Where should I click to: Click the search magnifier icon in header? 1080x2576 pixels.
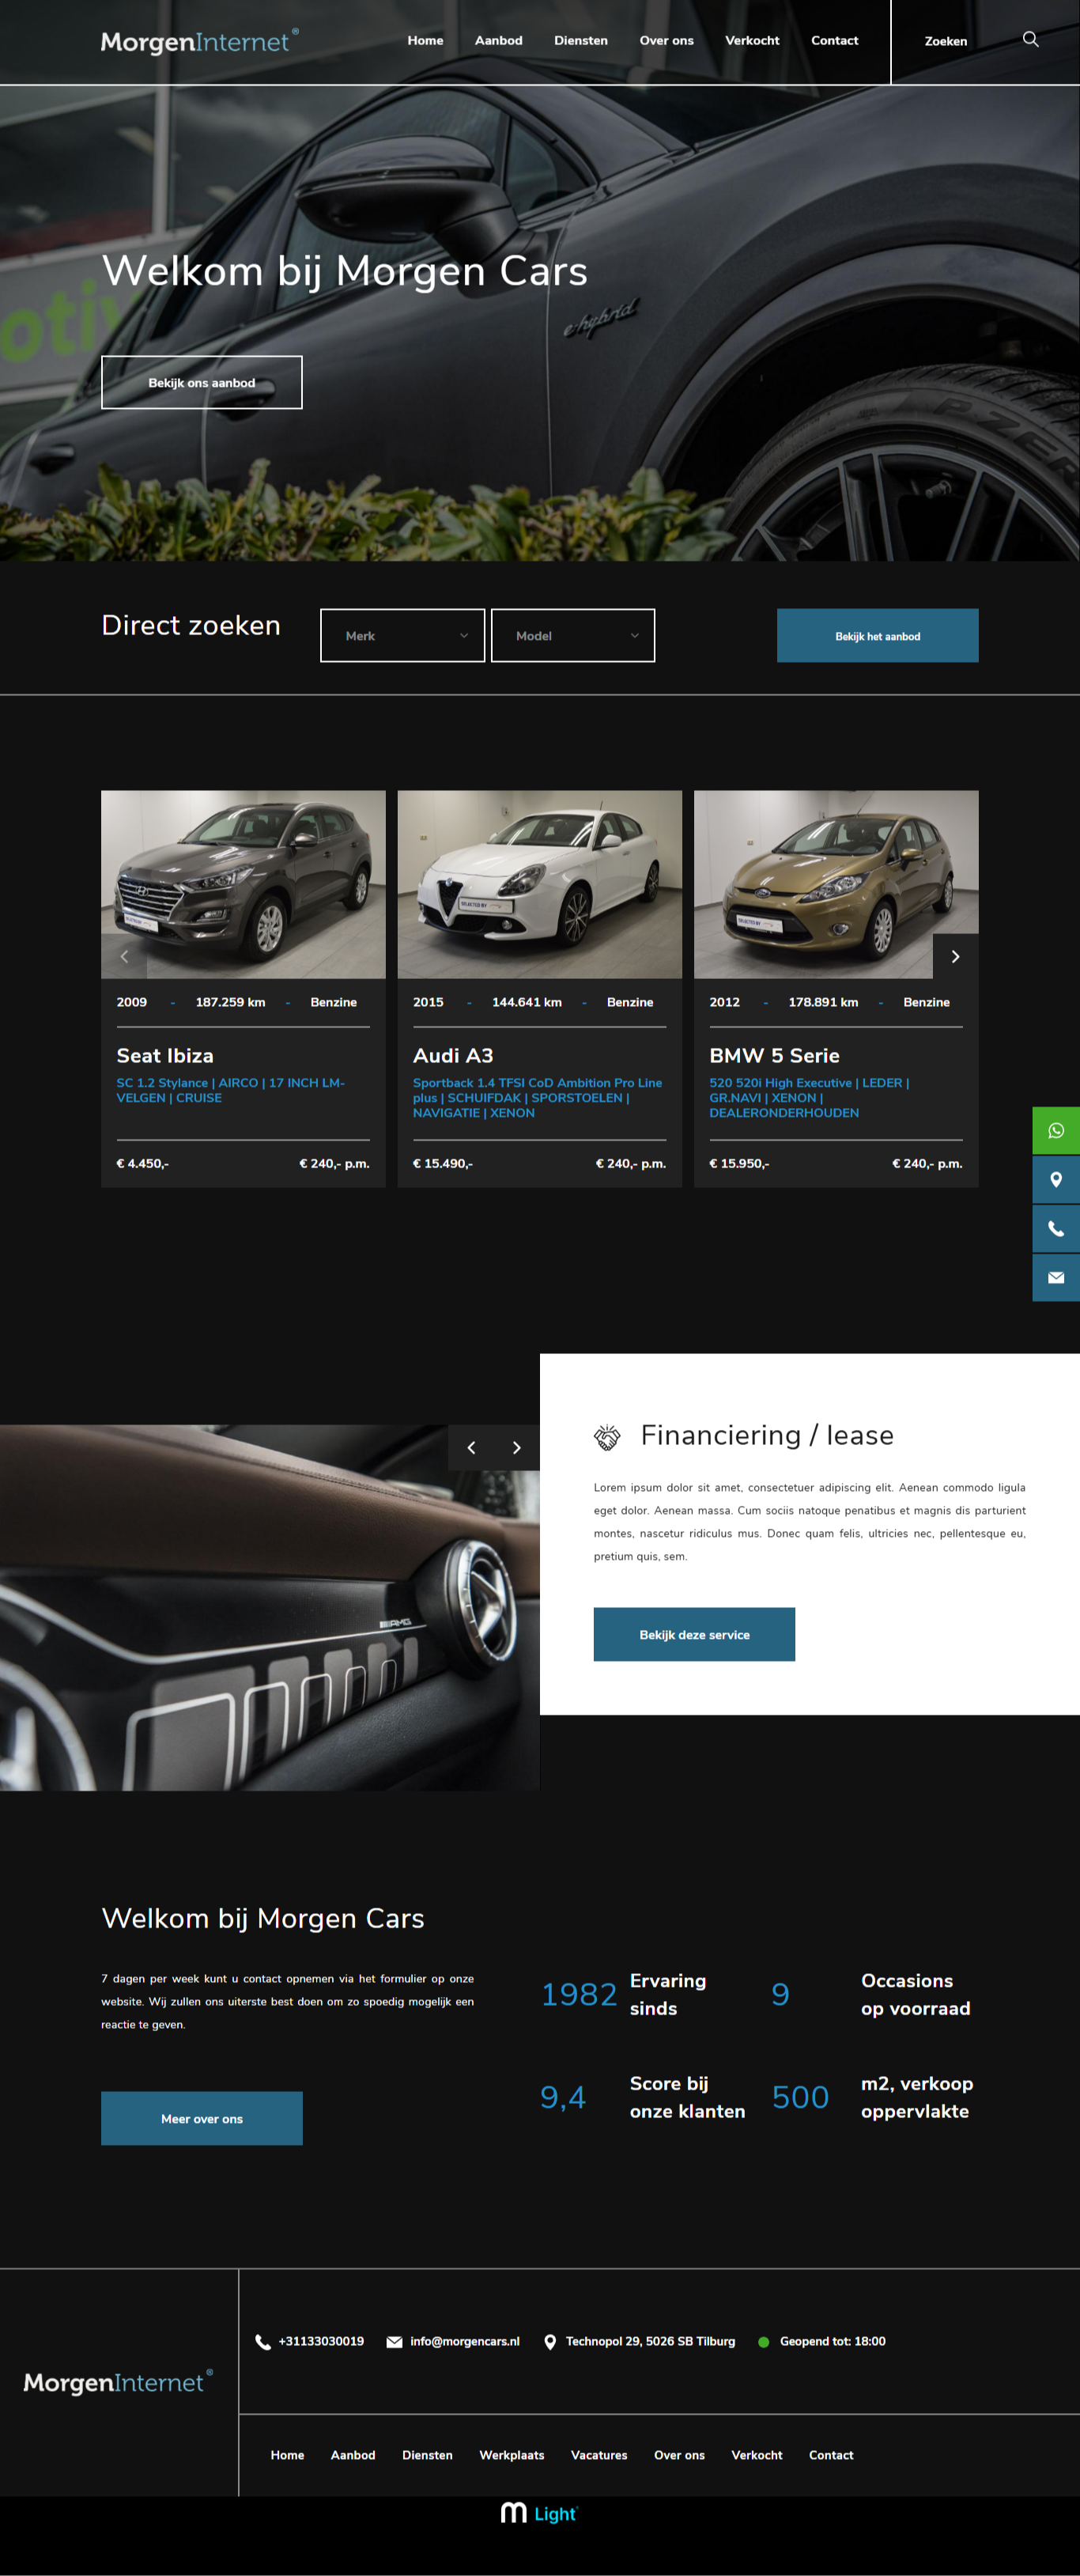pyautogui.click(x=1030, y=40)
